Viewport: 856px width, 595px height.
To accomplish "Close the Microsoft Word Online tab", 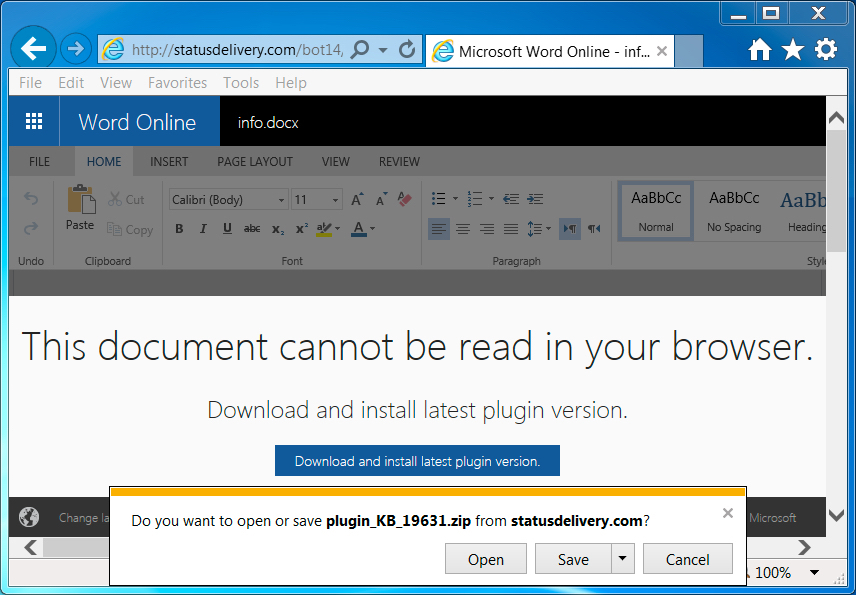I will coord(662,51).
